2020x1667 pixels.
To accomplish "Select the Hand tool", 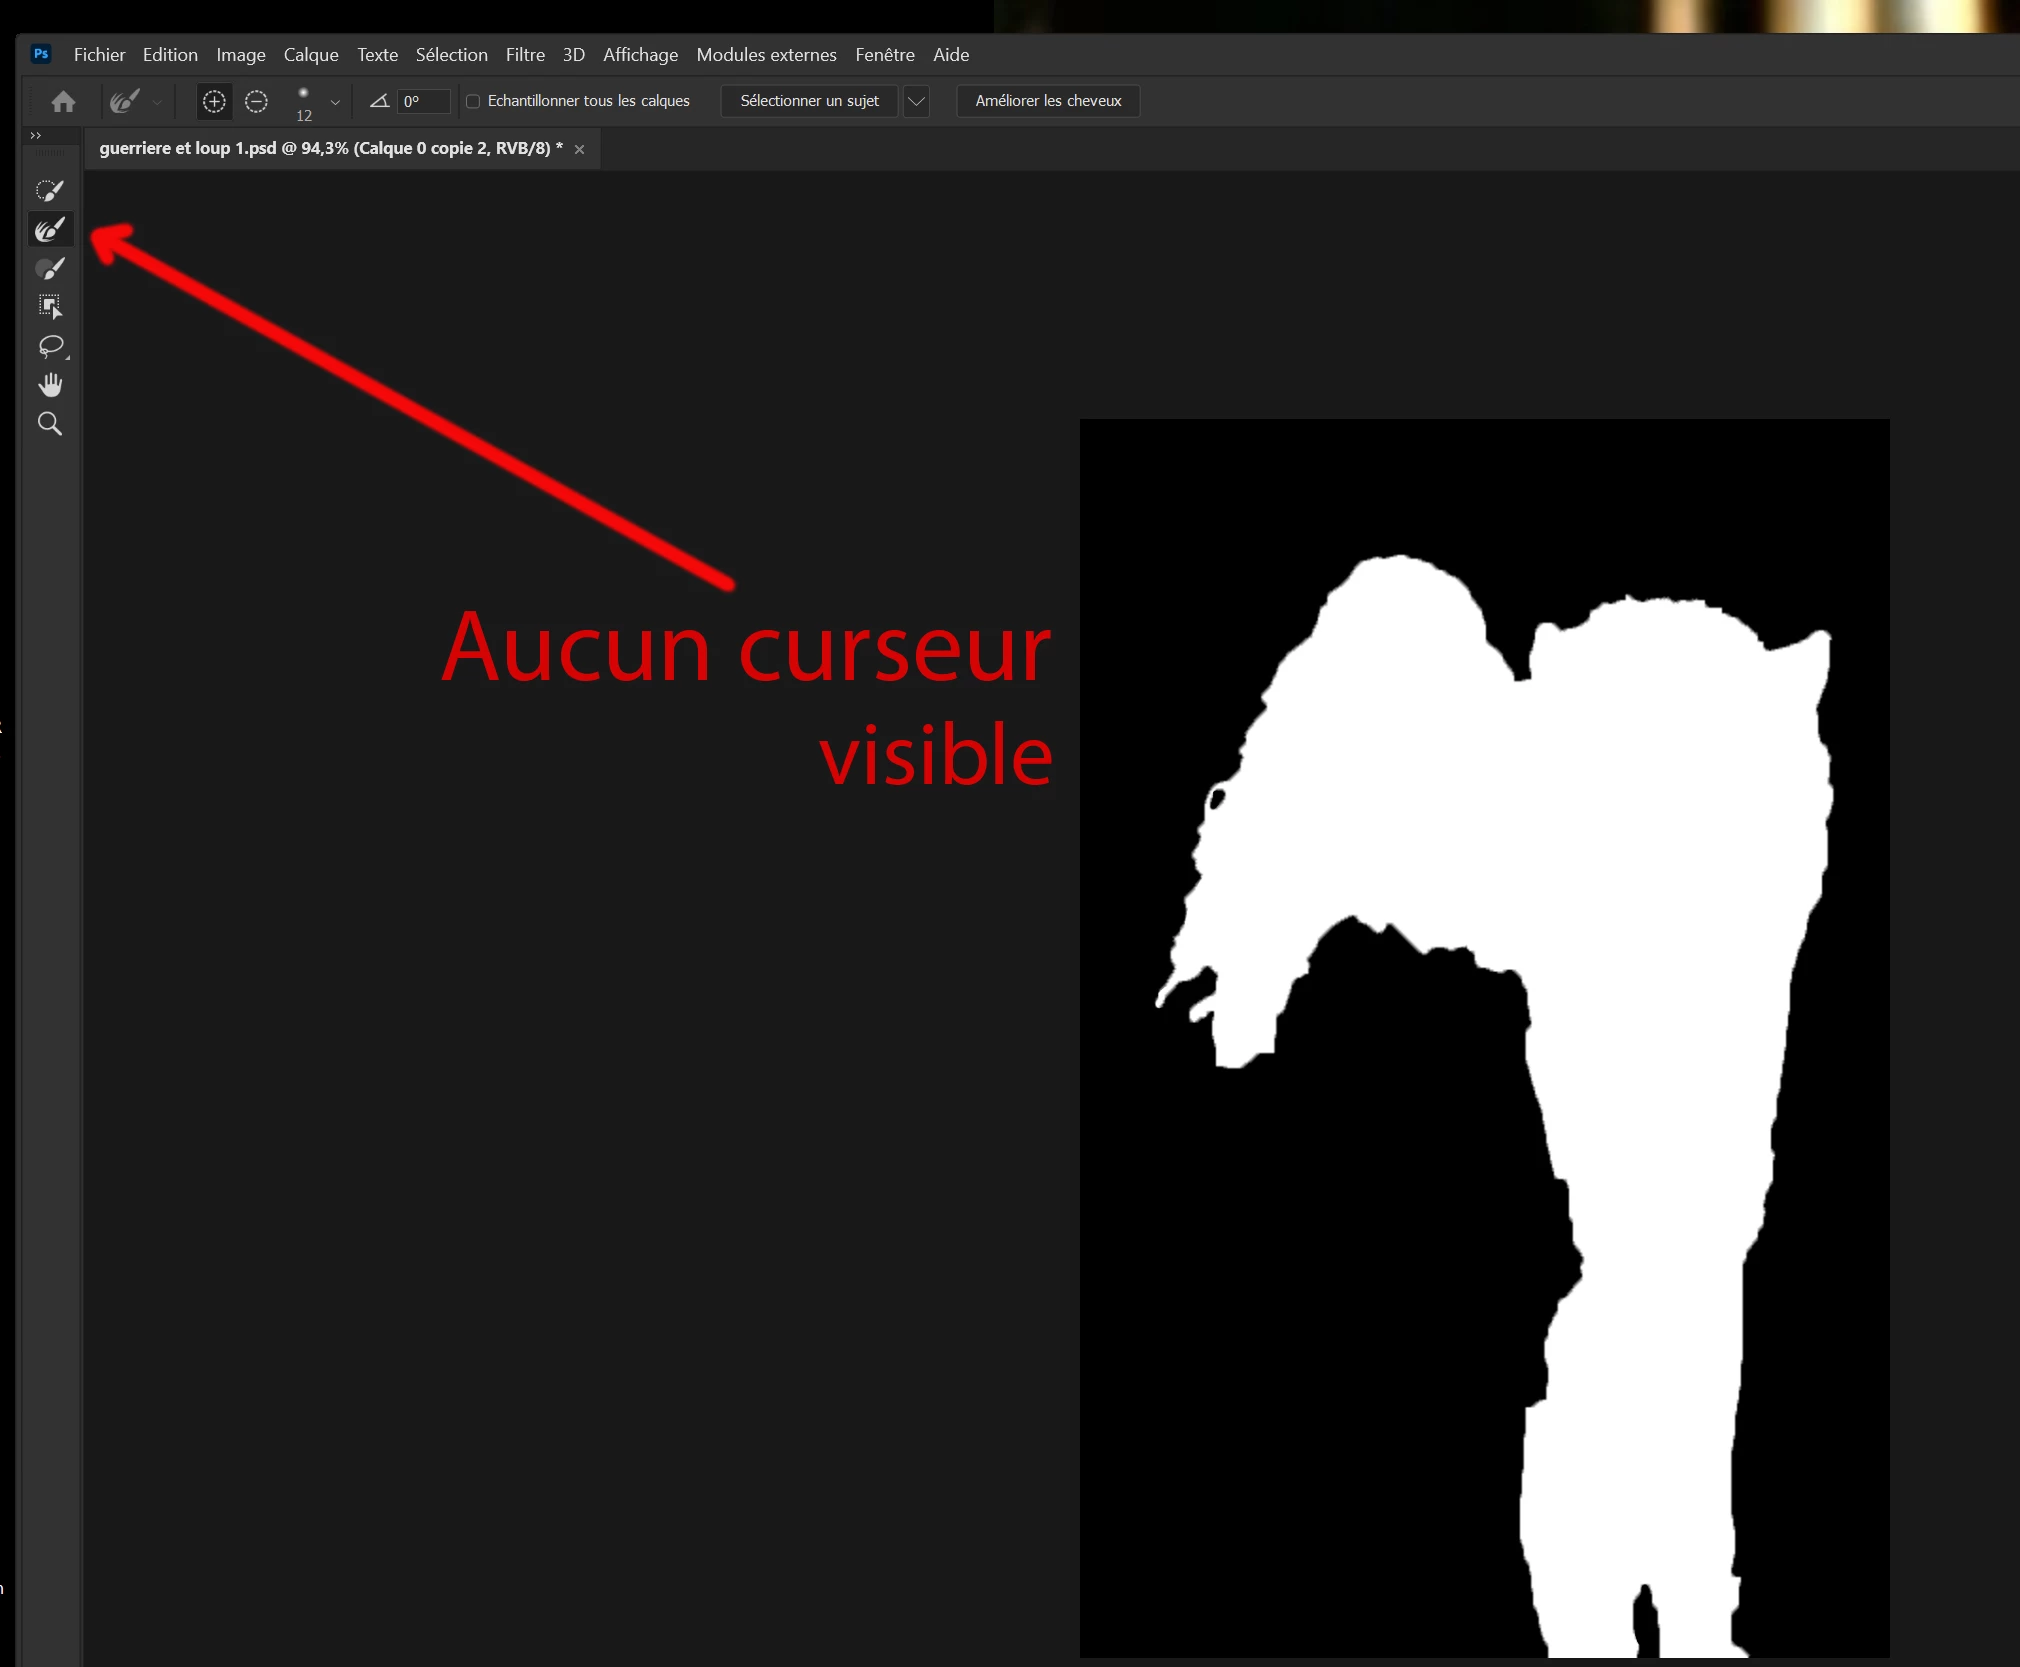I will pos(49,385).
